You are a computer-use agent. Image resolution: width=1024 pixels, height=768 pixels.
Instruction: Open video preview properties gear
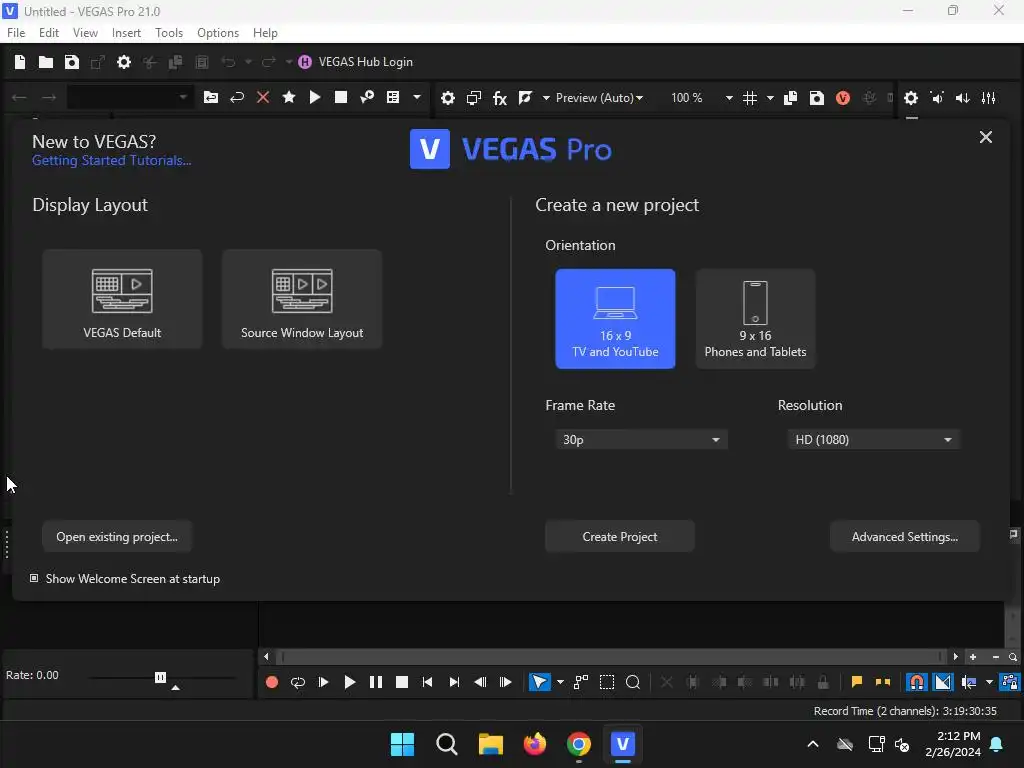[447, 98]
